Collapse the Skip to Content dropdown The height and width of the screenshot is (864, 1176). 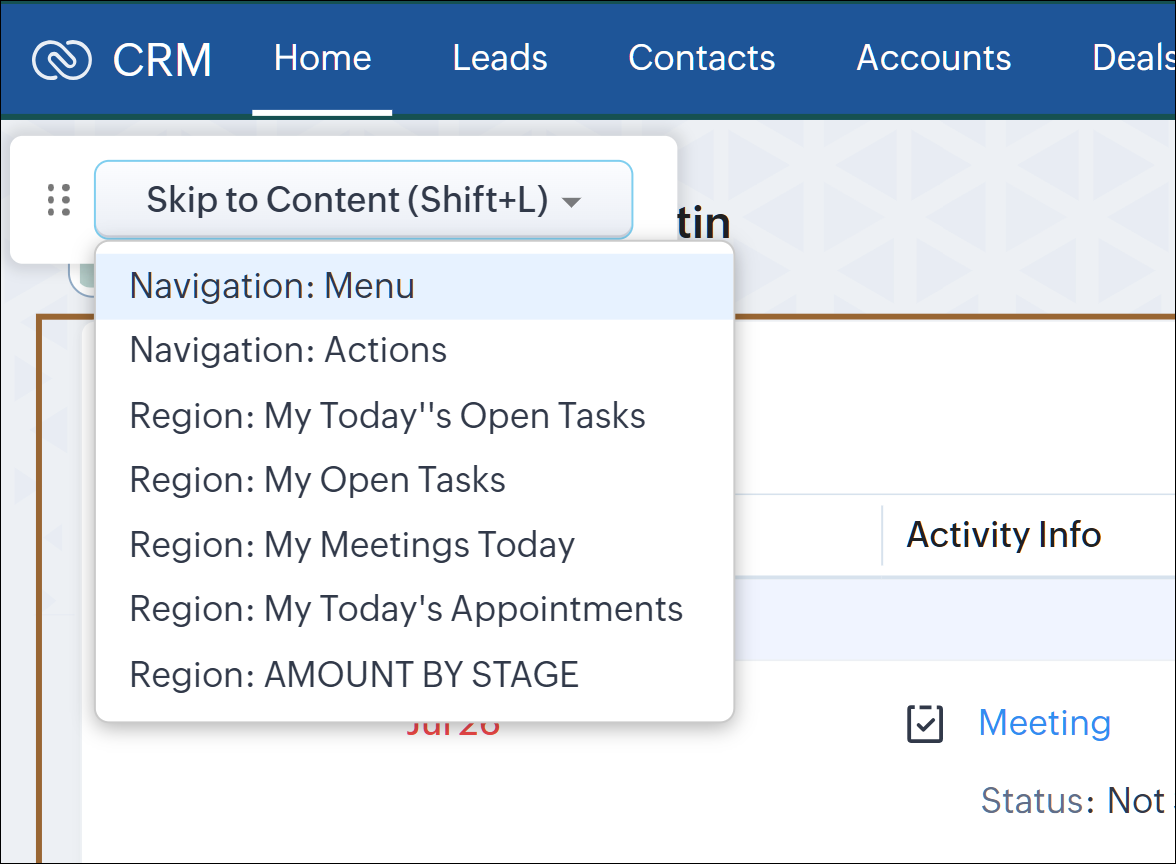pyautogui.click(x=347, y=200)
